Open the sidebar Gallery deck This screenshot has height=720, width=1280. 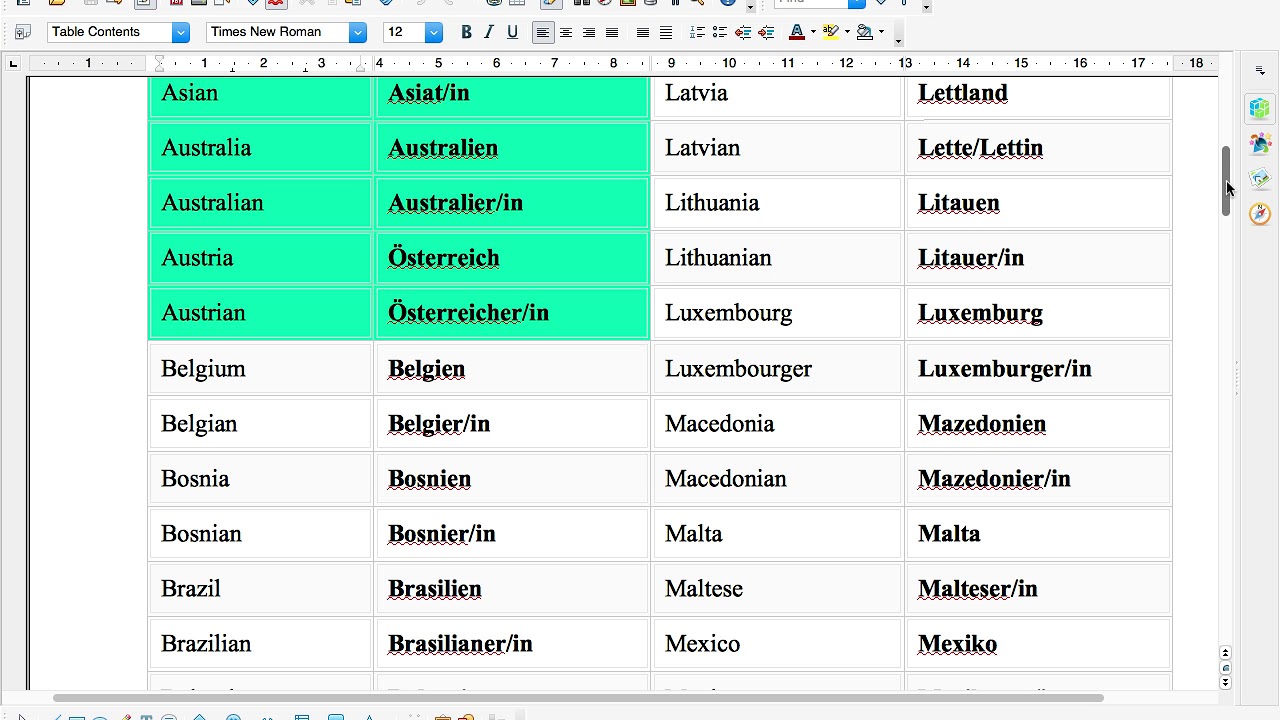click(1260, 178)
